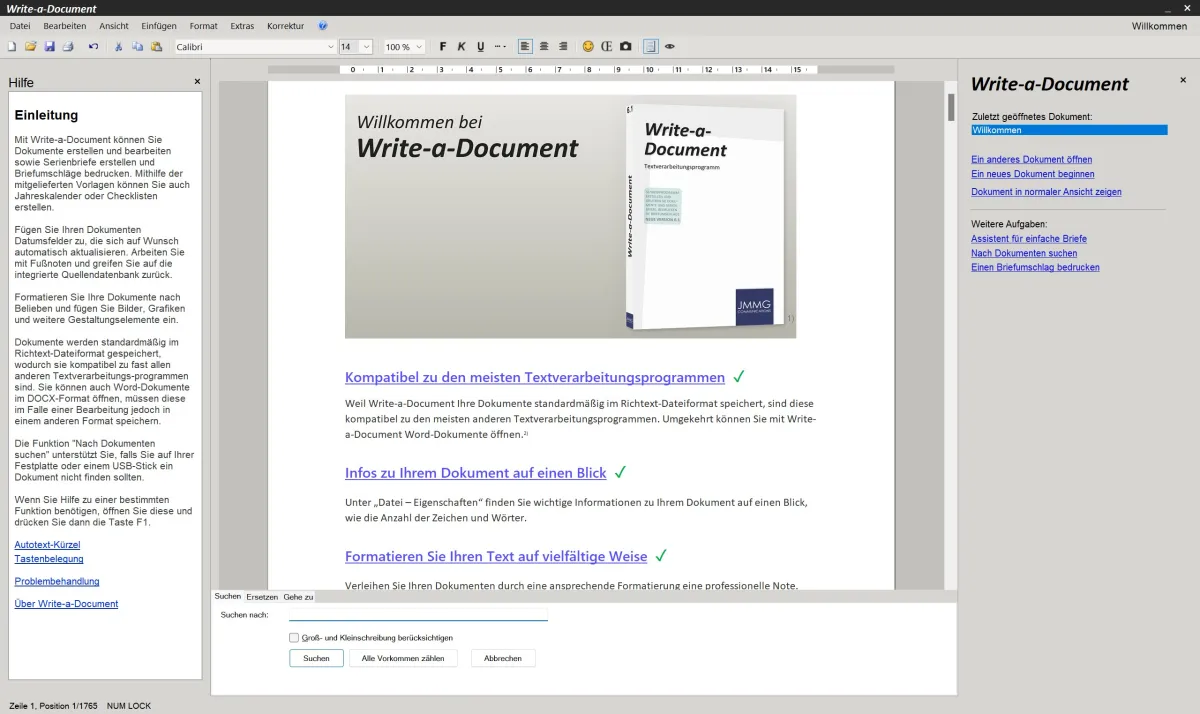Expand the font size dropdown
1200x714 pixels.
click(x=366, y=47)
